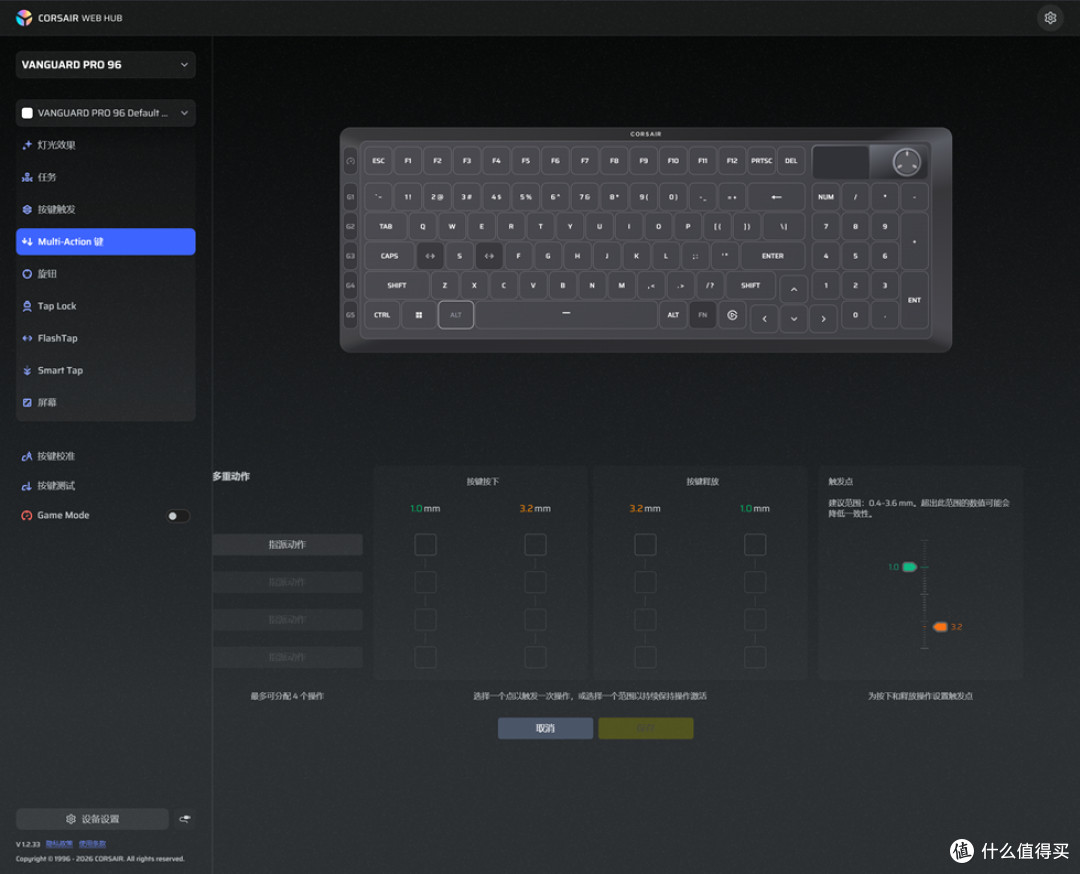The height and width of the screenshot is (874, 1080).
Task: Click the first 指派动作 button
Action: (287, 545)
